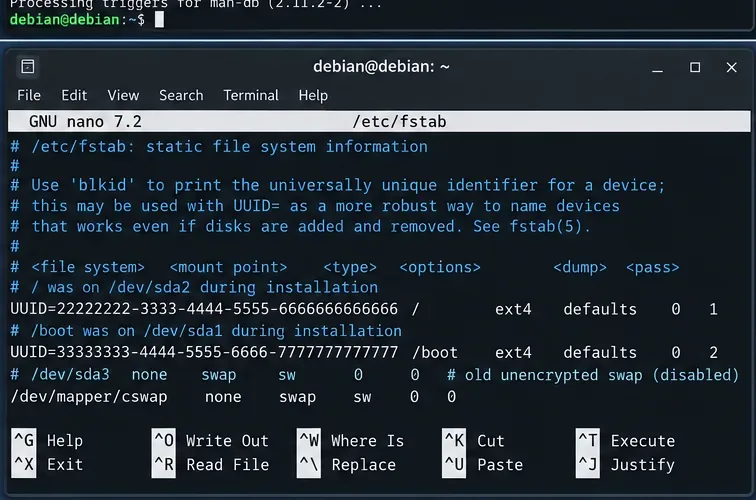Click the ^O Write Out shortcut
756x500 pixels.
click(x=210, y=440)
